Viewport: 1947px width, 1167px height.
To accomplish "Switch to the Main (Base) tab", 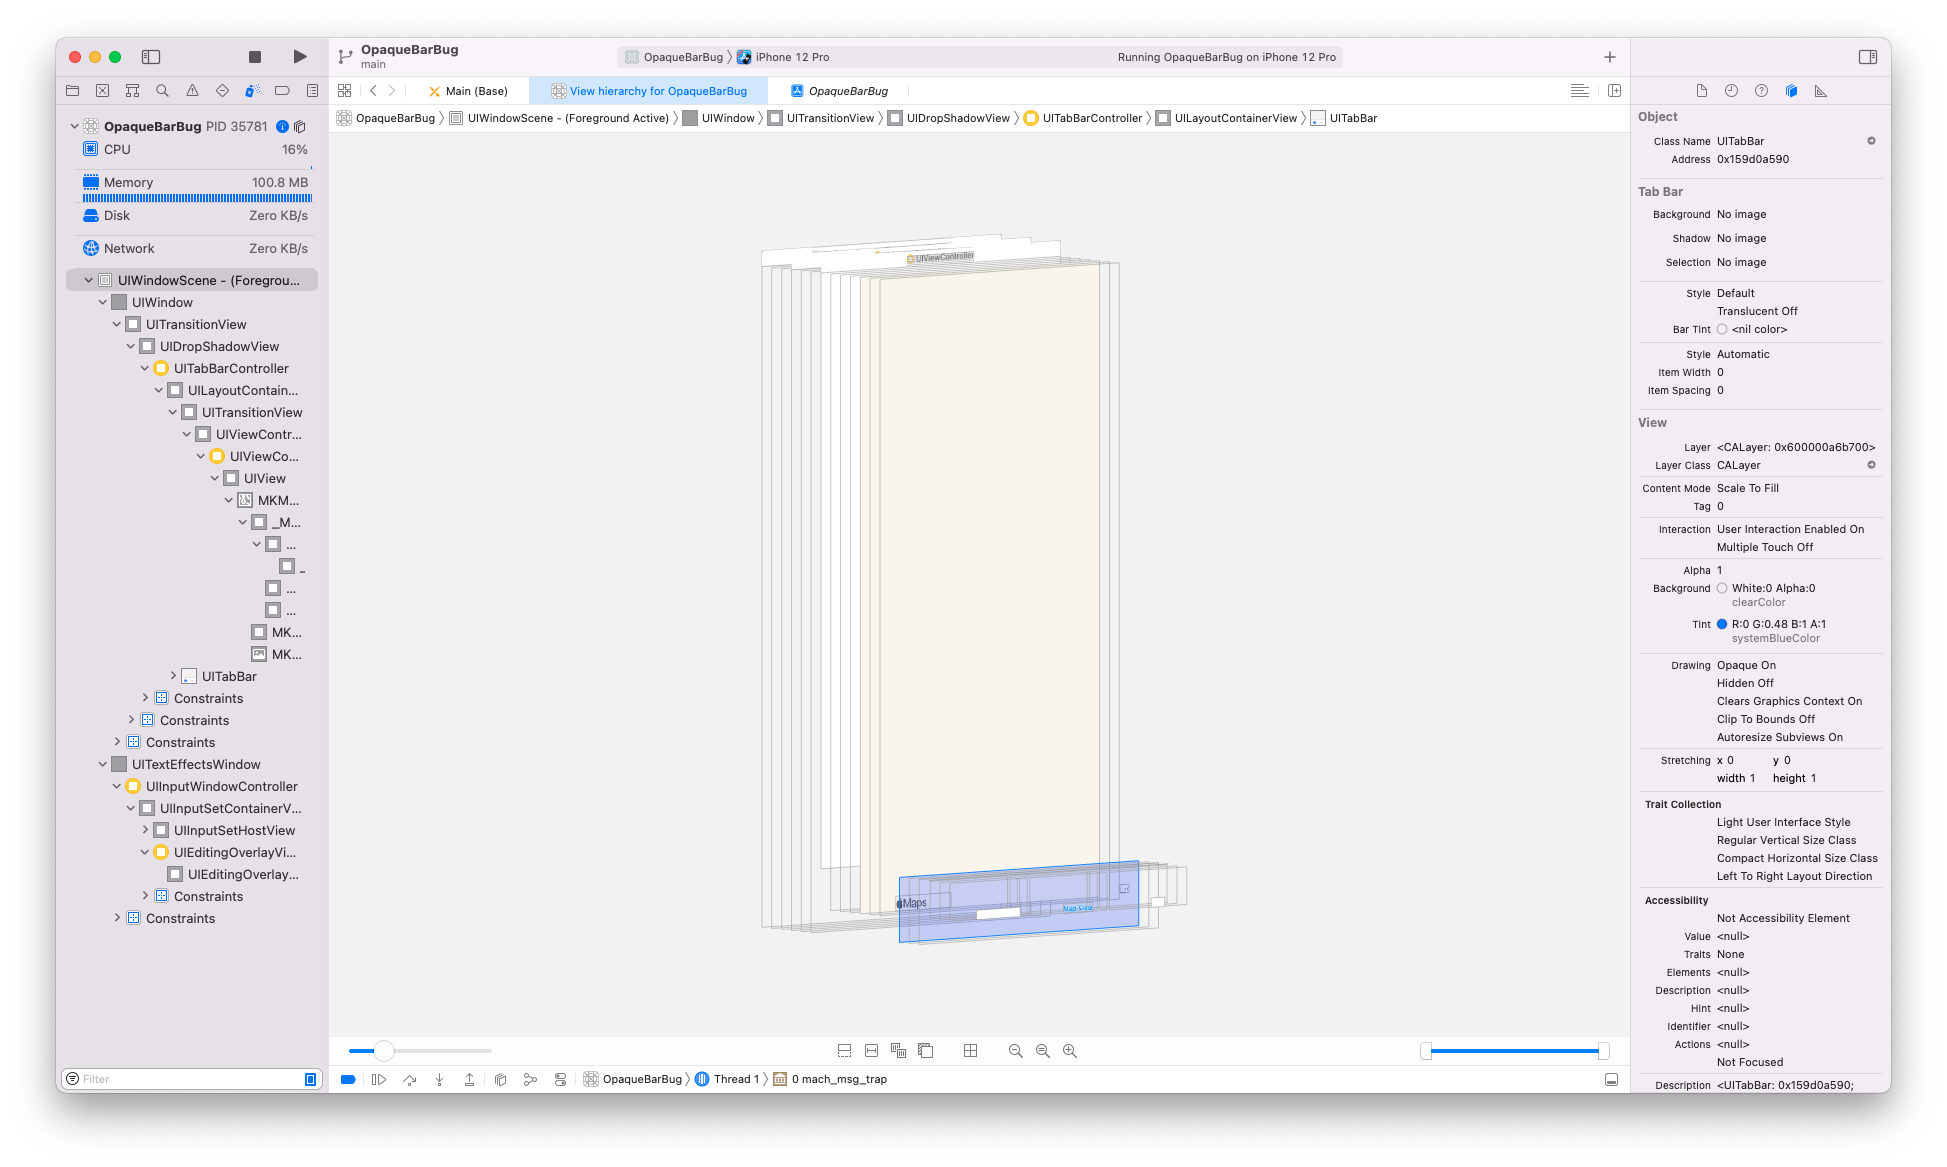I will [x=476, y=91].
